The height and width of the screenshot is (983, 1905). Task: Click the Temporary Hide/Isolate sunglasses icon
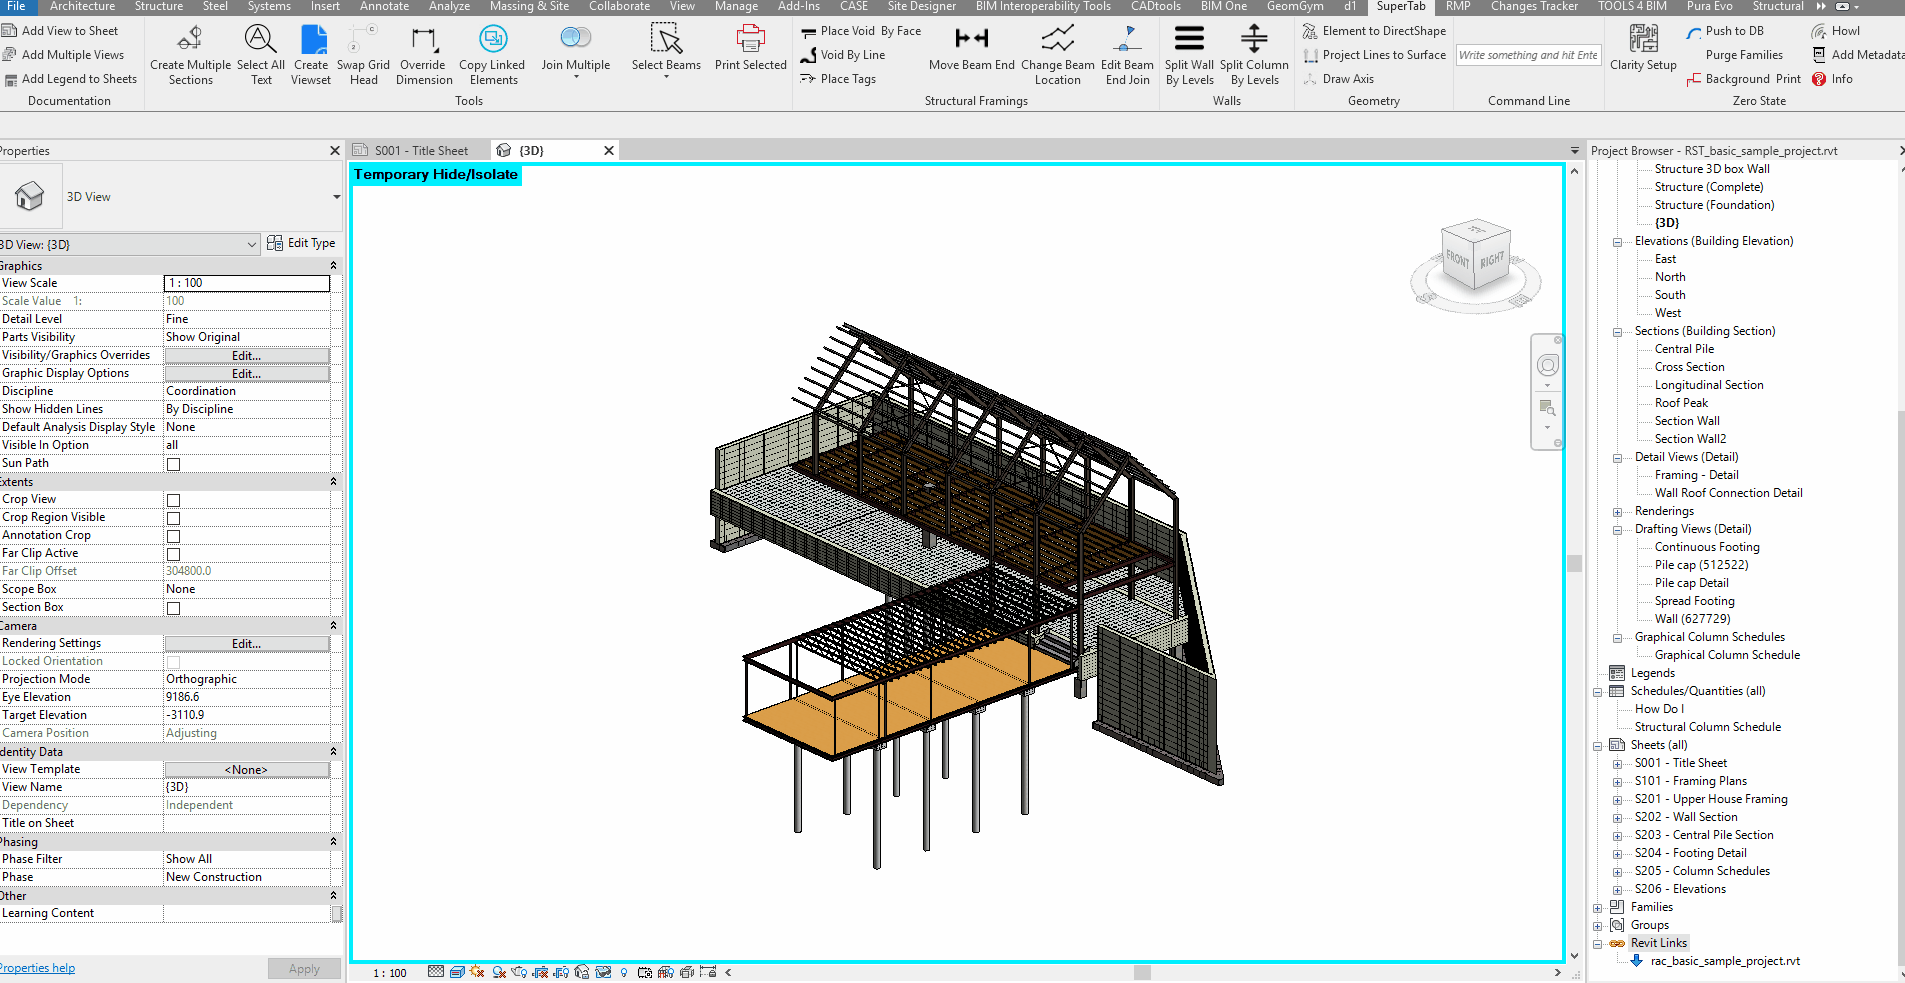point(603,972)
